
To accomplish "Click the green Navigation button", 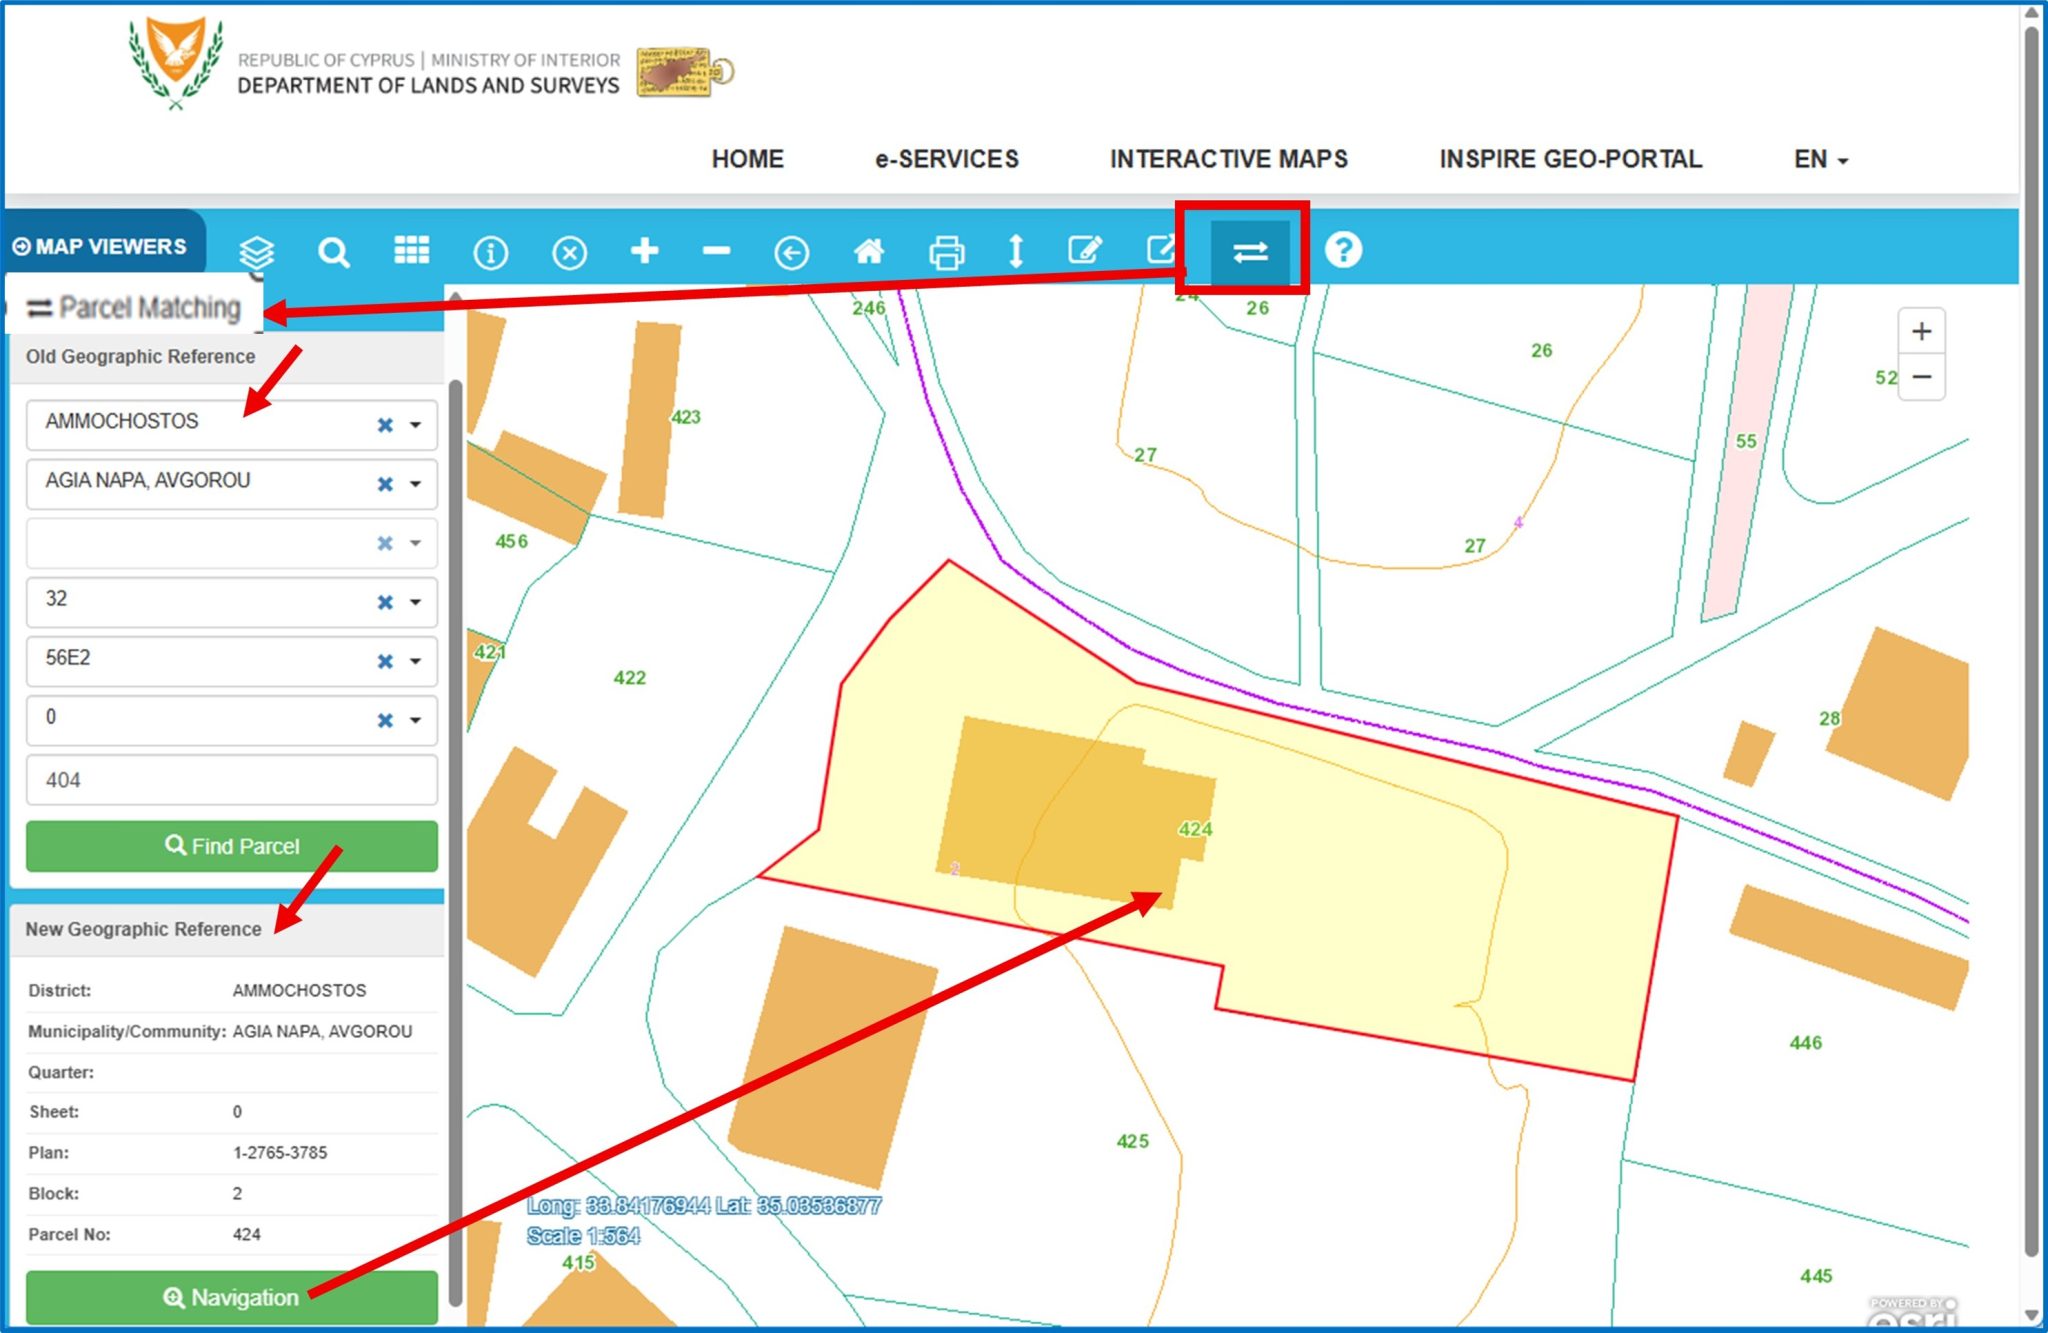I will click(231, 1297).
